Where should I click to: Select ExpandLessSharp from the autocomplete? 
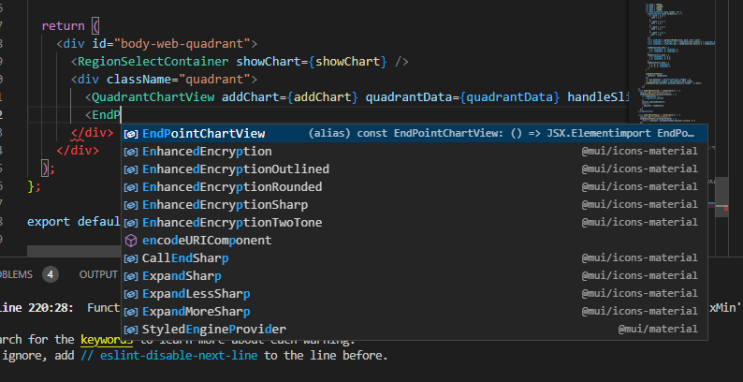tap(415, 293)
